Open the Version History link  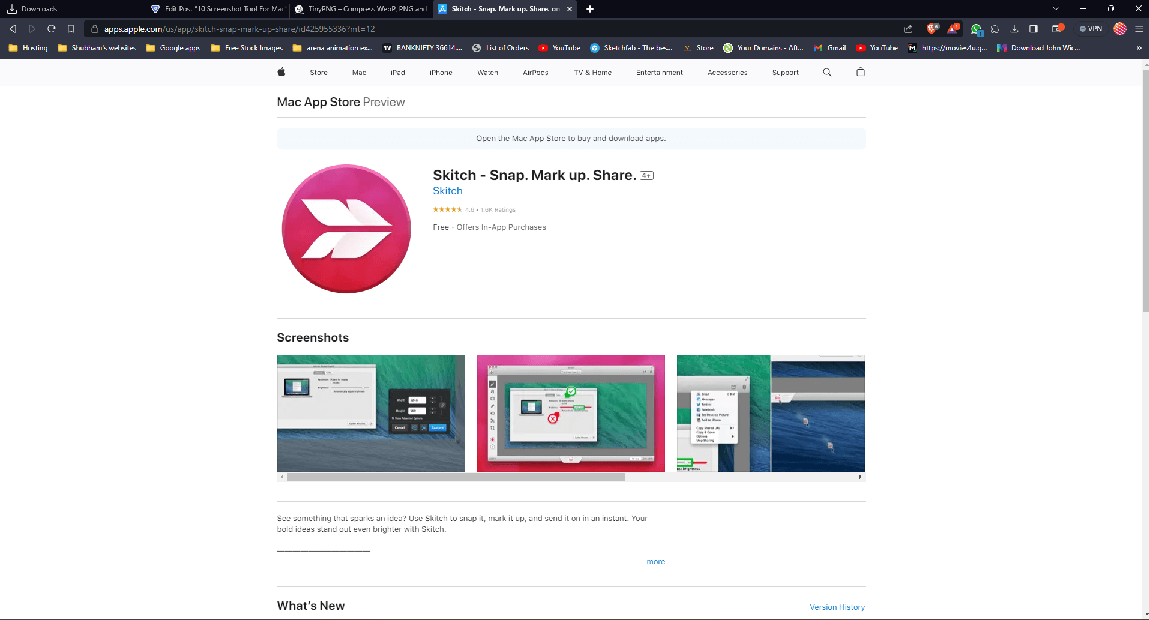pyautogui.click(x=837, y=607)
